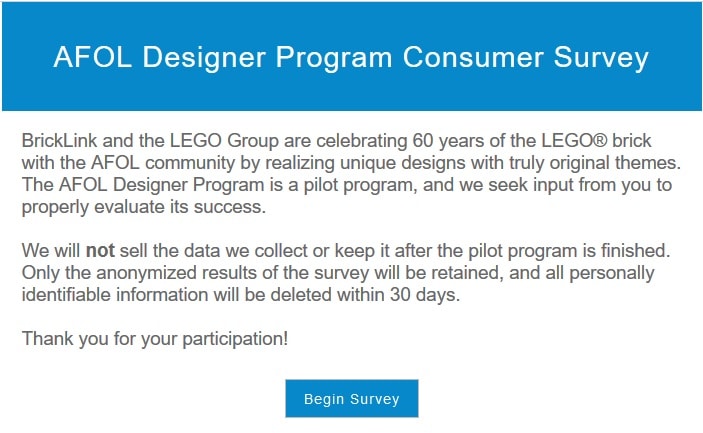Click the word BrickLink in the first paragraph
This screenshot has width=703, height=433.
[59, 141]
